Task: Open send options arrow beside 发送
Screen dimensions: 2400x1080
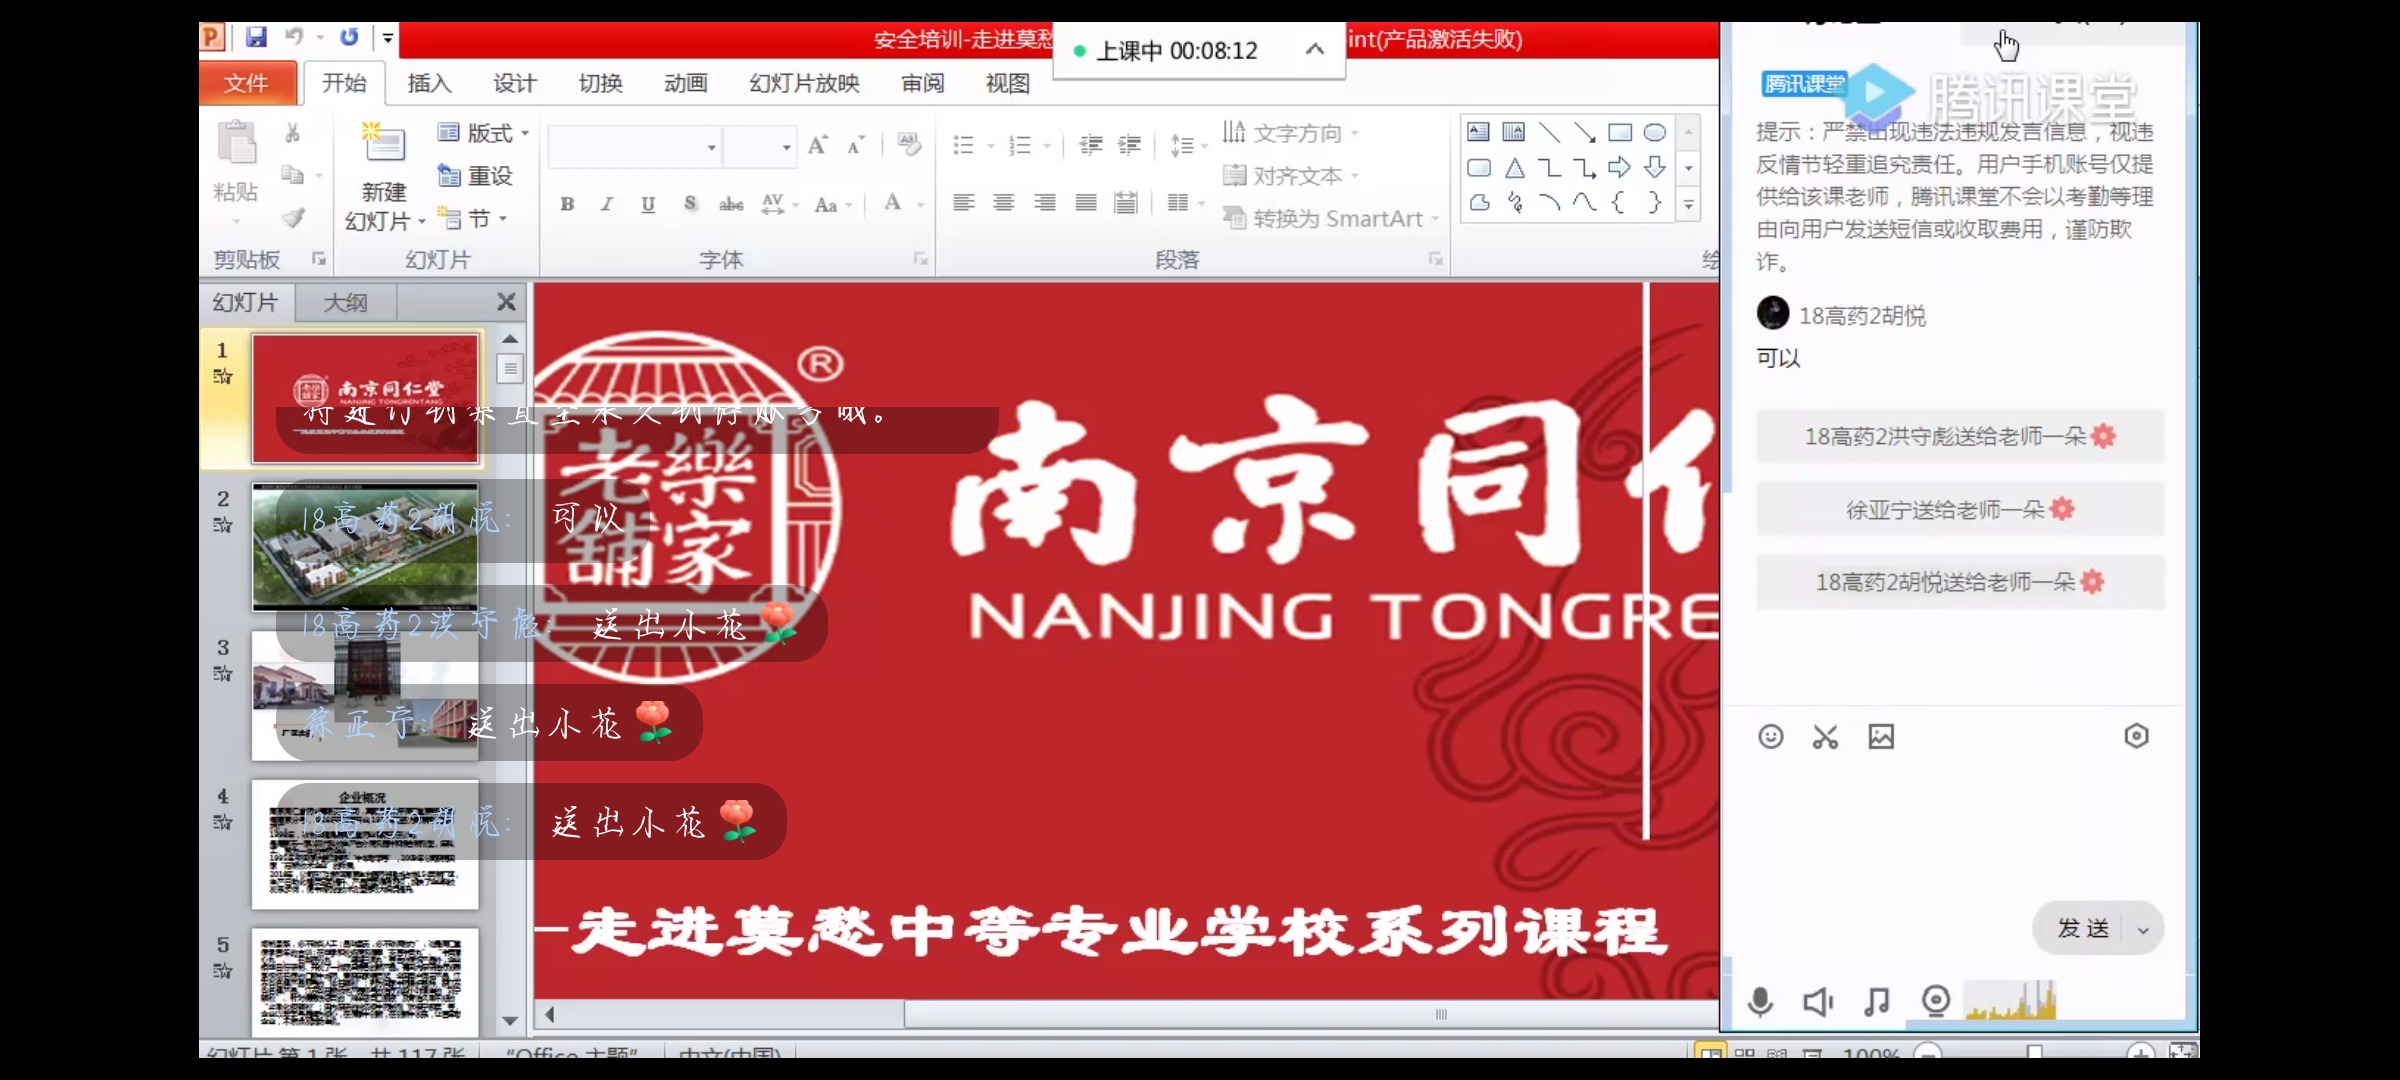Action: coord(2143,930)
